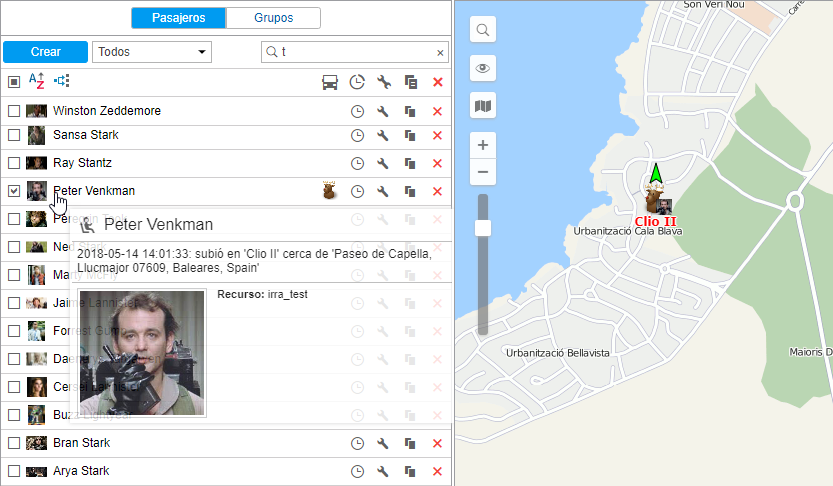This screenshot has width=833, height=486.
Task: Click the Bran Stark name
Action: click(81, 443)
